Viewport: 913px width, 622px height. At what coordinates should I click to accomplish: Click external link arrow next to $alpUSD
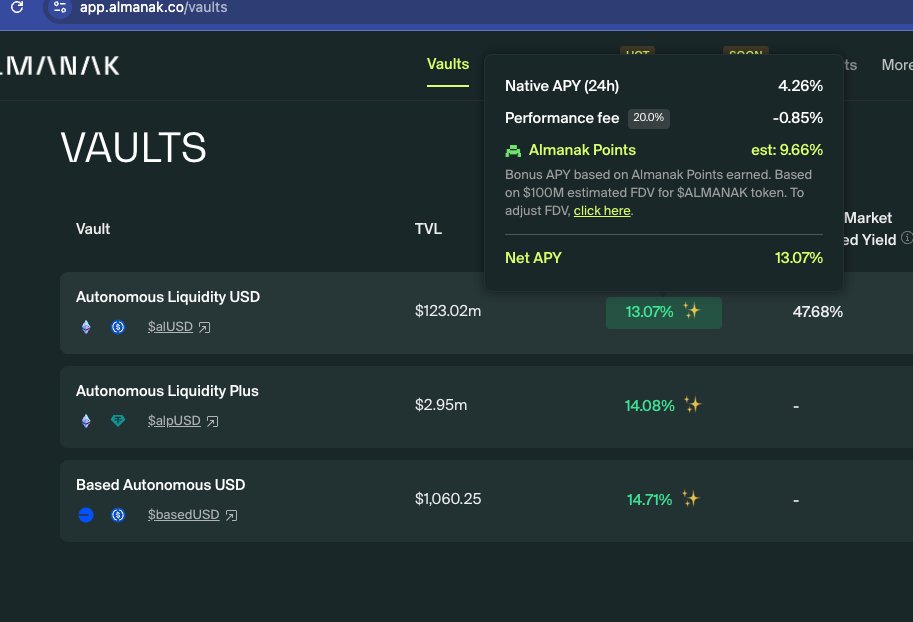(213, 421)
